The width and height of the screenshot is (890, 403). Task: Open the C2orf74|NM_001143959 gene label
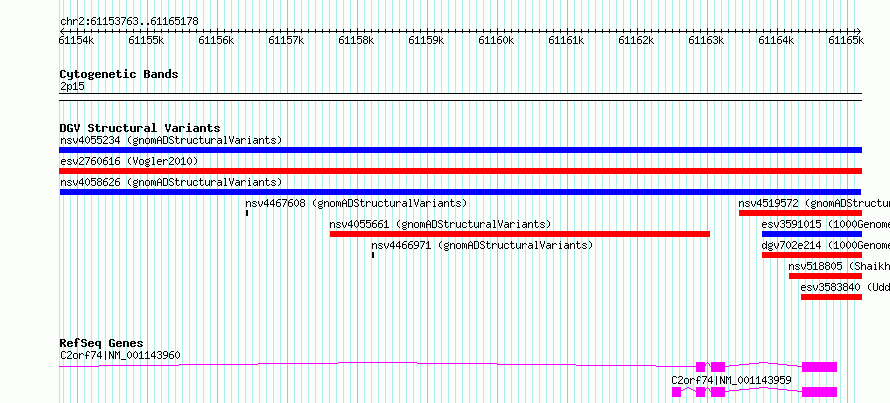pos(731,380)
